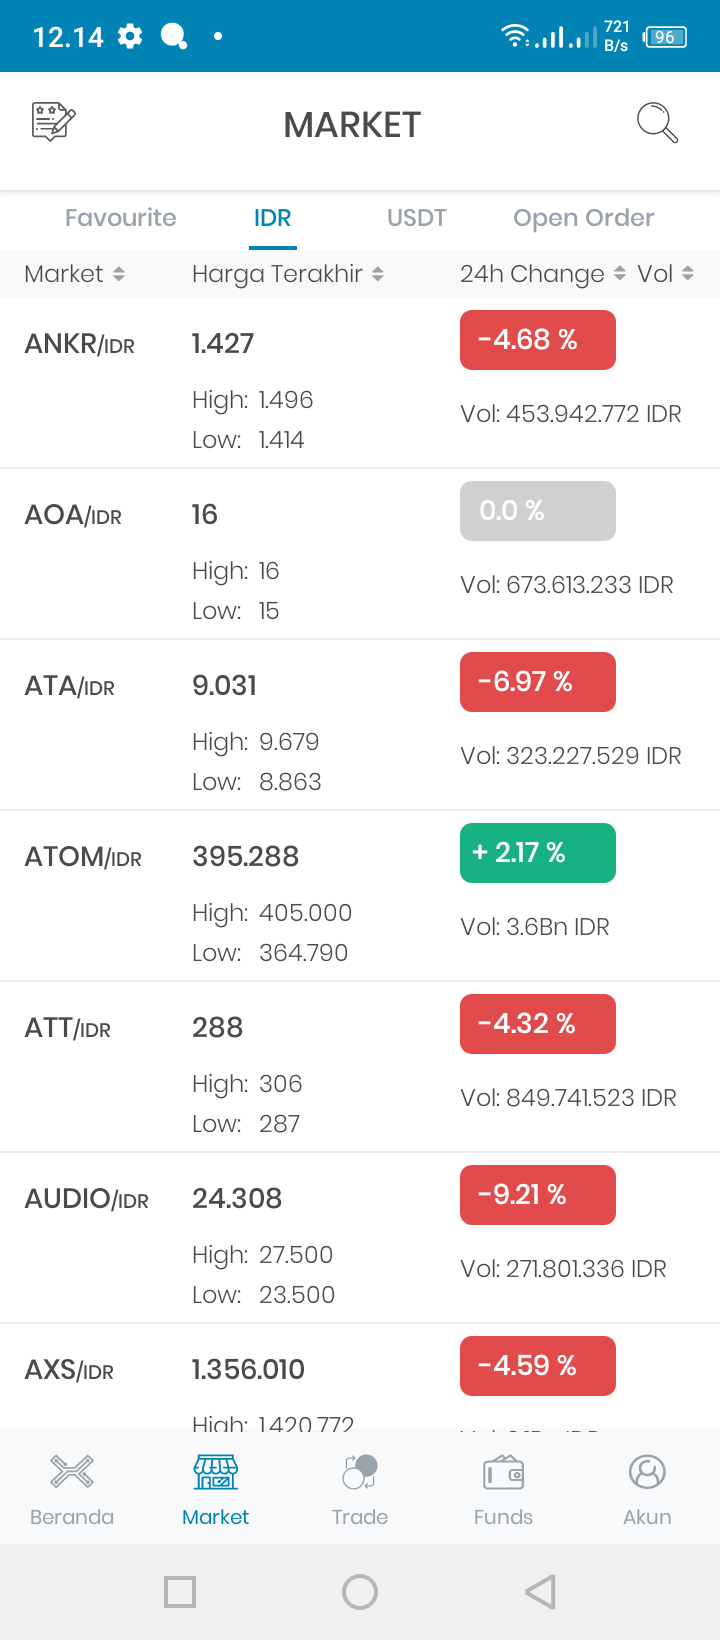Viewport: 720px width, 1640px height.
Task: Switch to the Favourite tab
Action: (x=121, y=218)
